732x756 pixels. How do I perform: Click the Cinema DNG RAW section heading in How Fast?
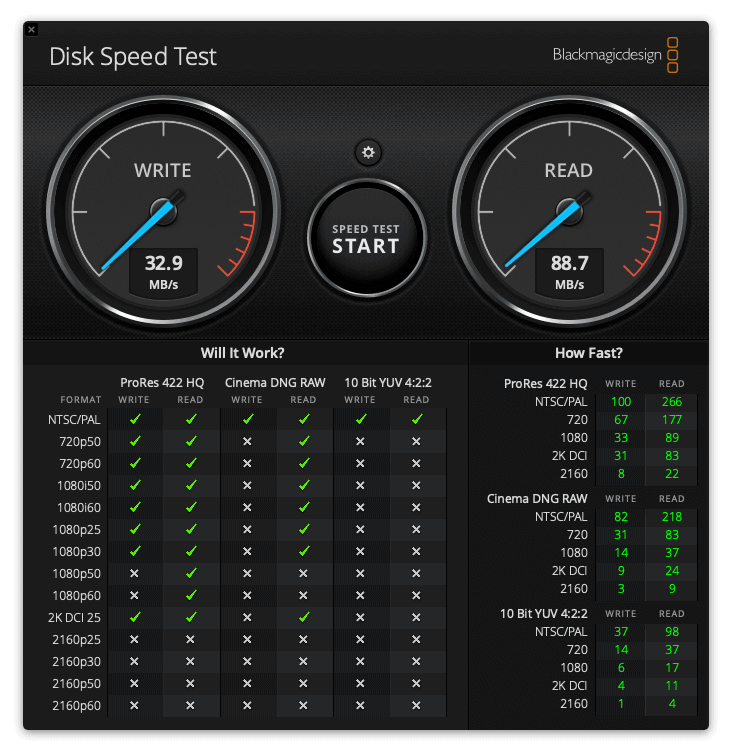click(x=537, y=498)
